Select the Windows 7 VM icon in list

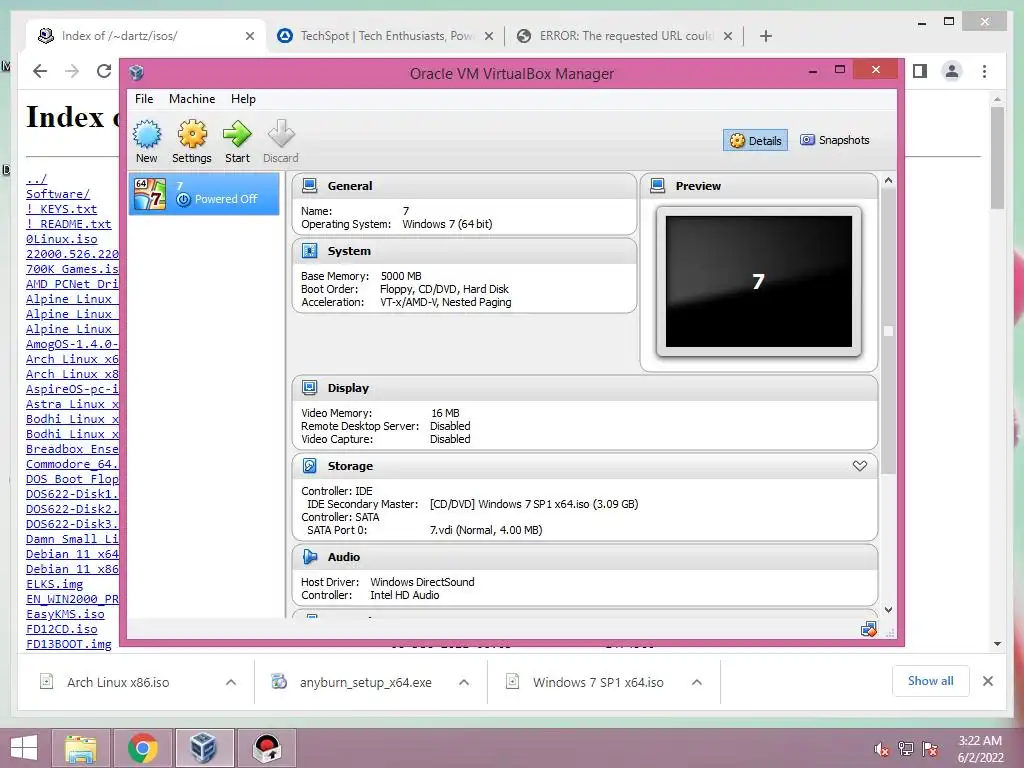coord(150,194)
